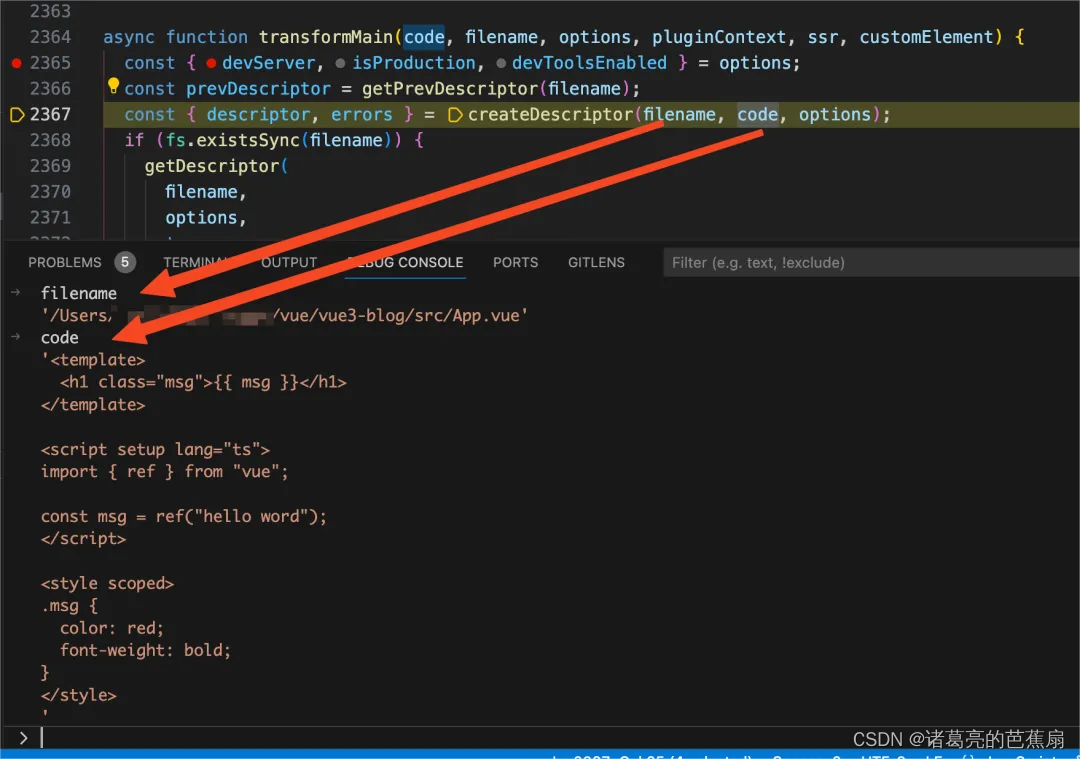Click the '<script setup lang="ts">' output line

pos(155,450)
